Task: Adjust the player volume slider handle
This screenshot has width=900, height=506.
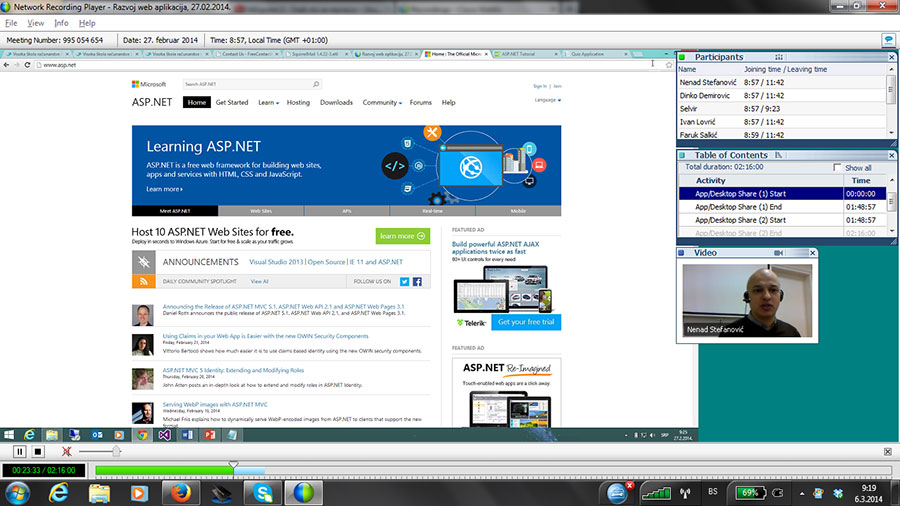Action: [x=116, y=451]
